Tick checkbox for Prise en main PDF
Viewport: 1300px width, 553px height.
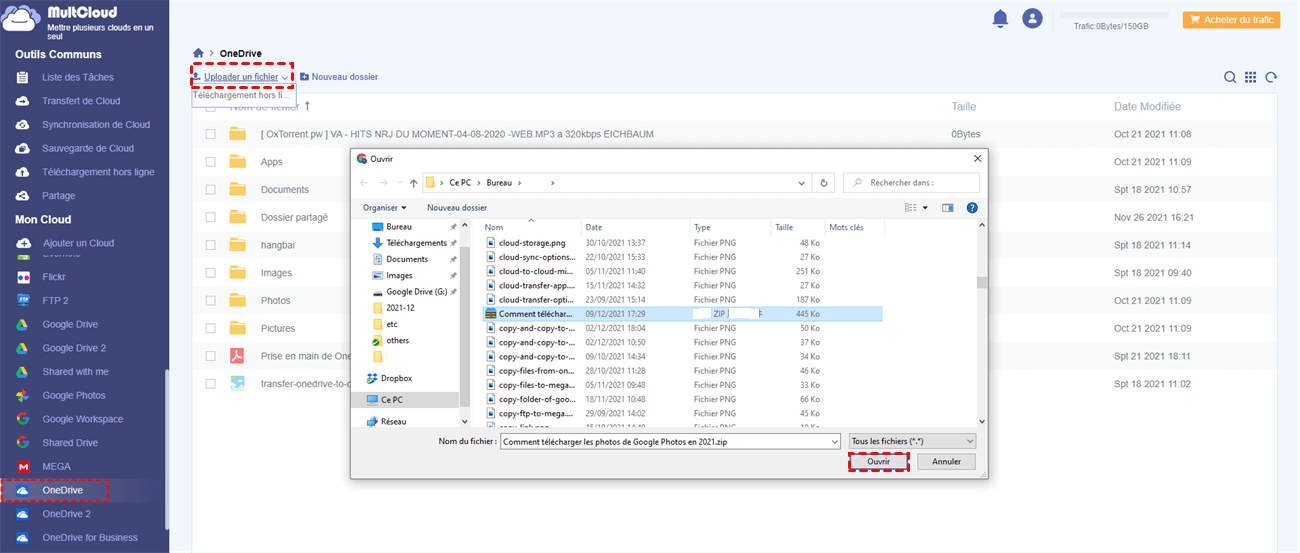click(x=211, y=356)
